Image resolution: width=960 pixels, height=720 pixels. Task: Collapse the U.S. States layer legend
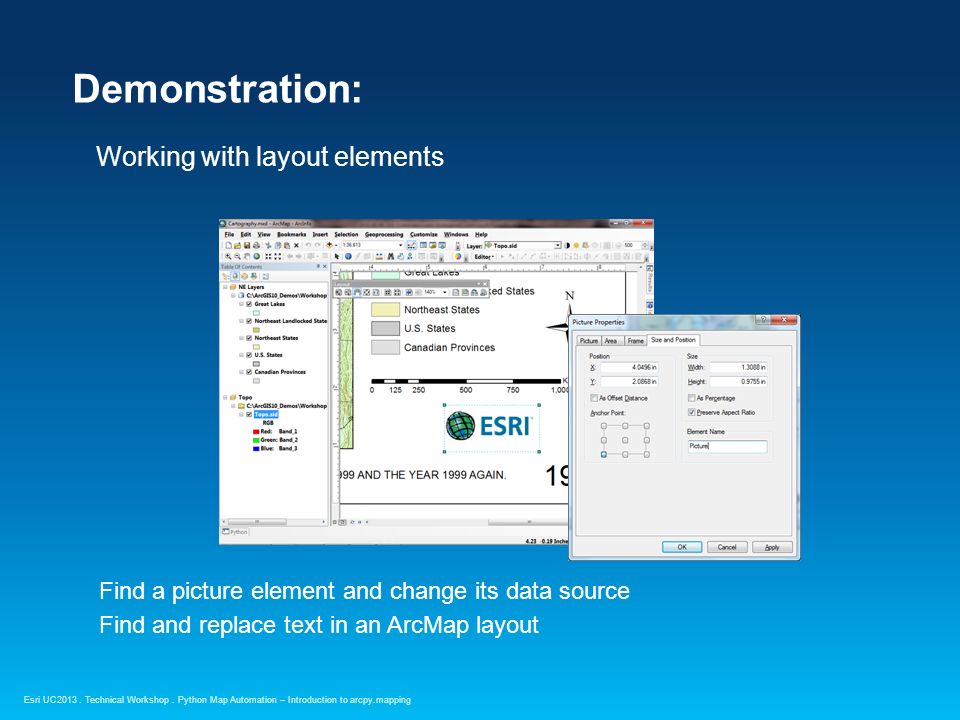(x=241, y=355)
